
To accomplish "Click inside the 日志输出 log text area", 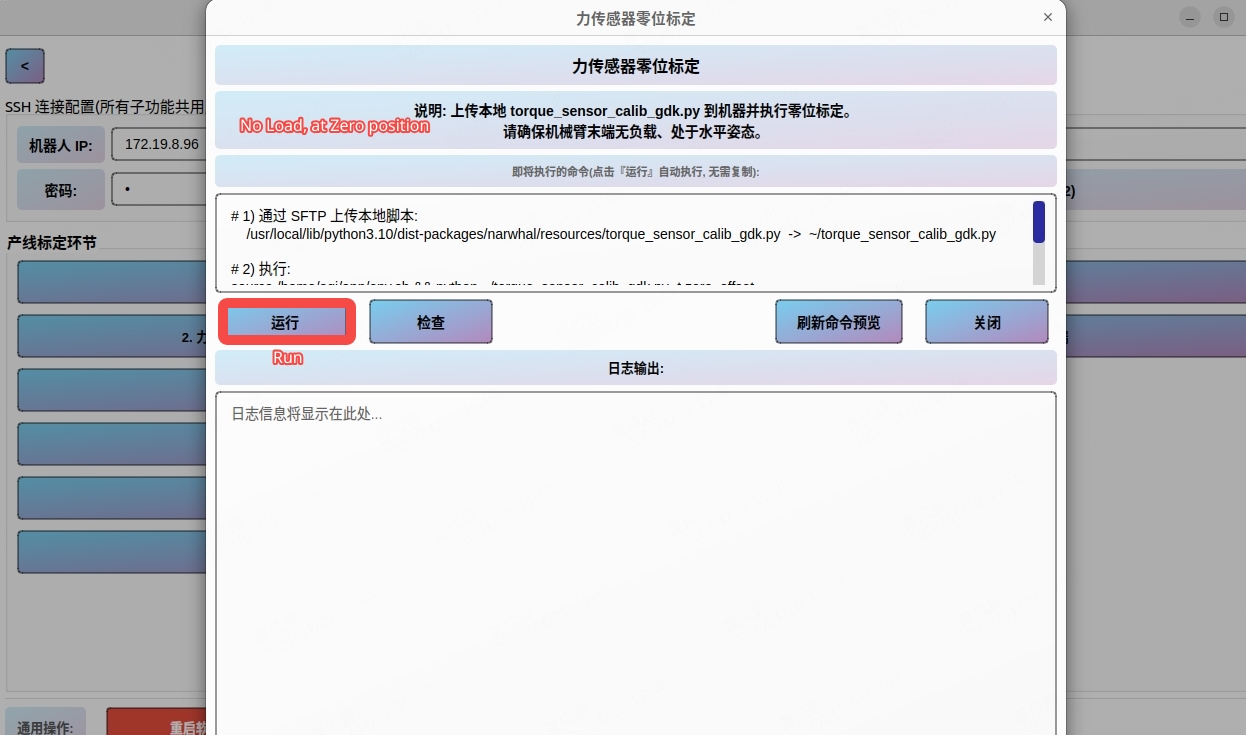I will [x=636, y=563].
